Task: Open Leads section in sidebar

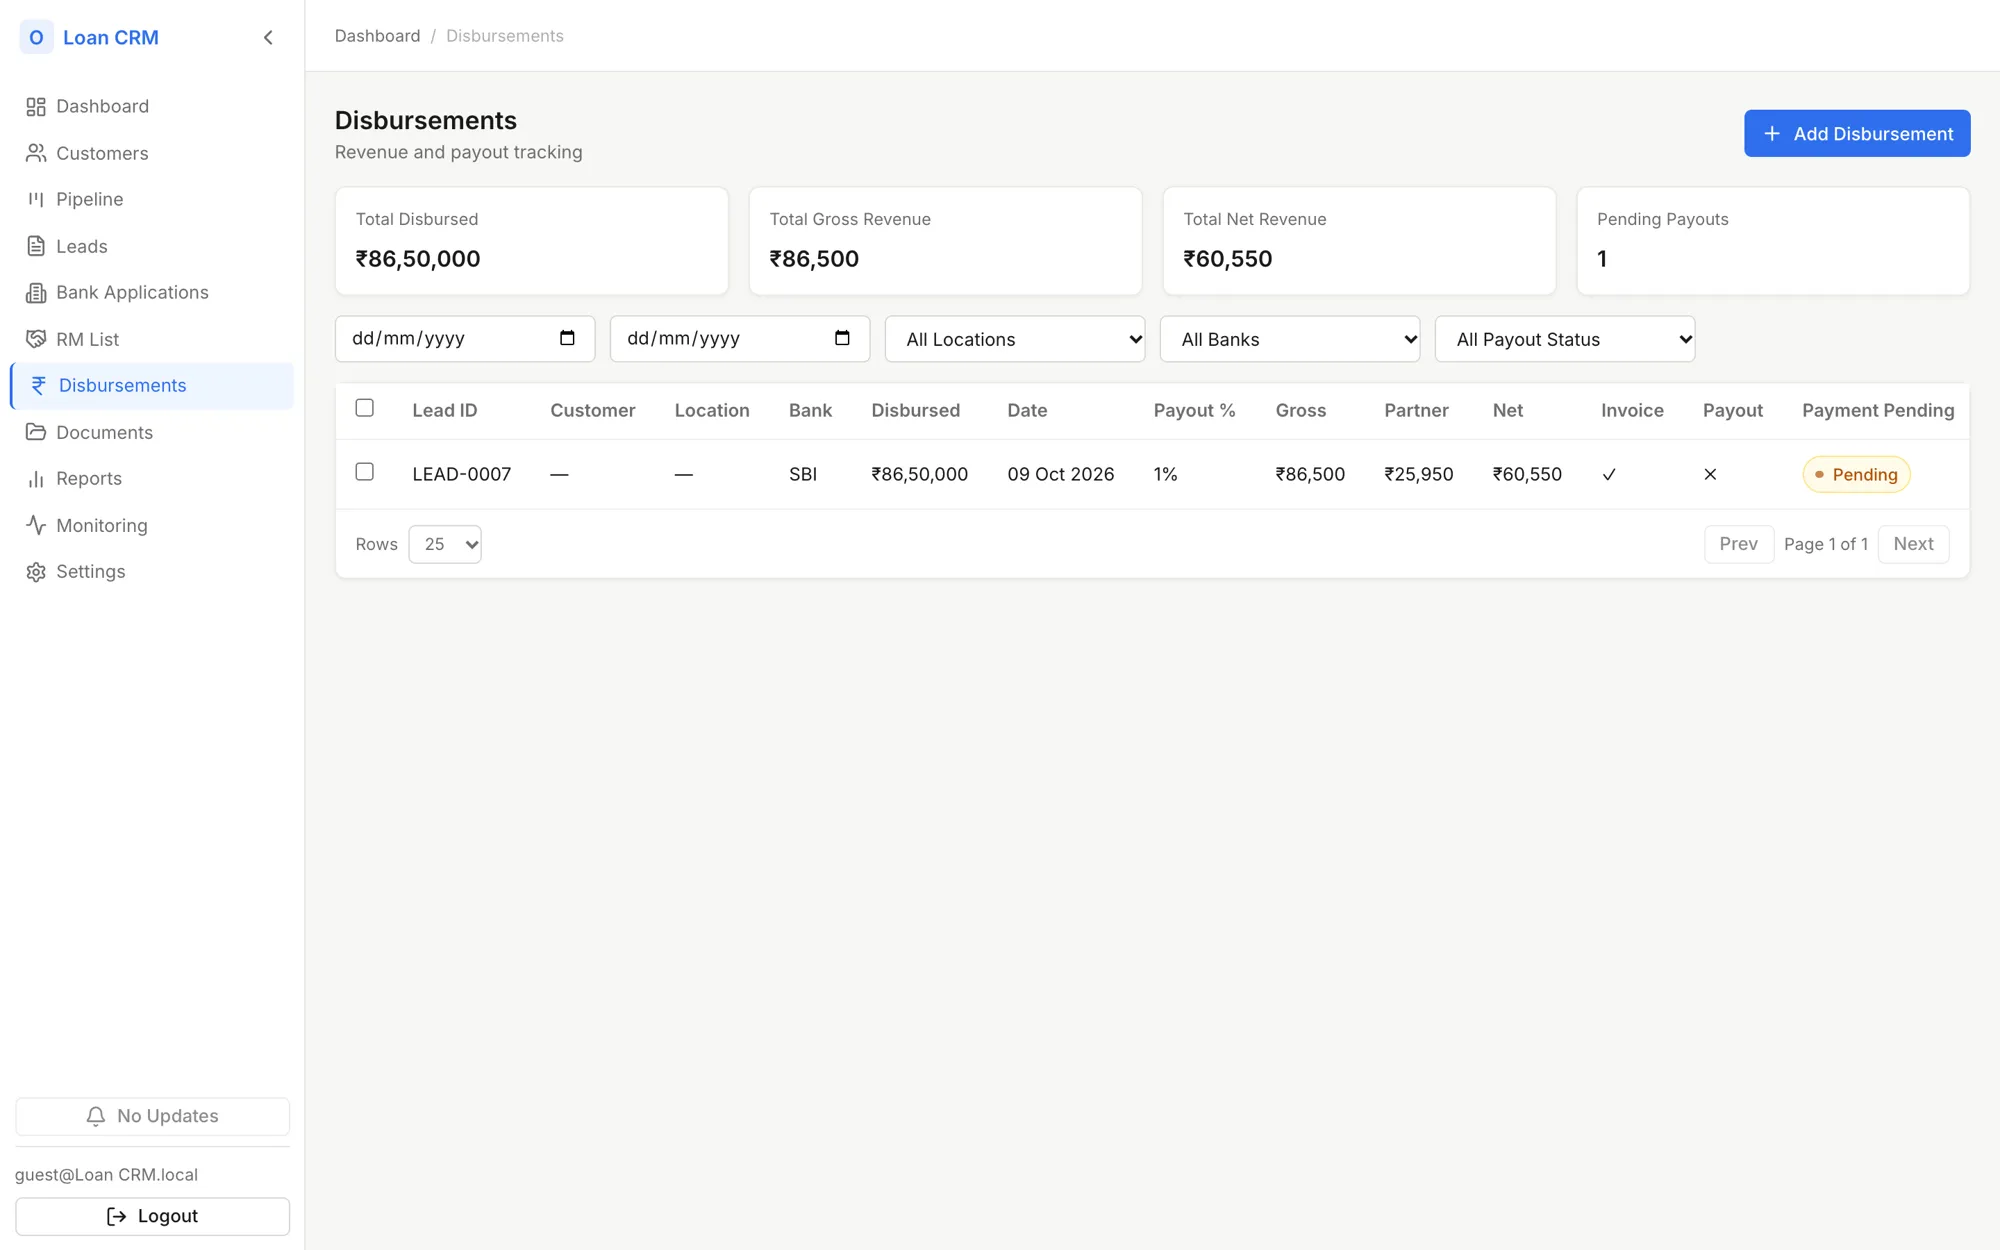Action: click(152, 246)
